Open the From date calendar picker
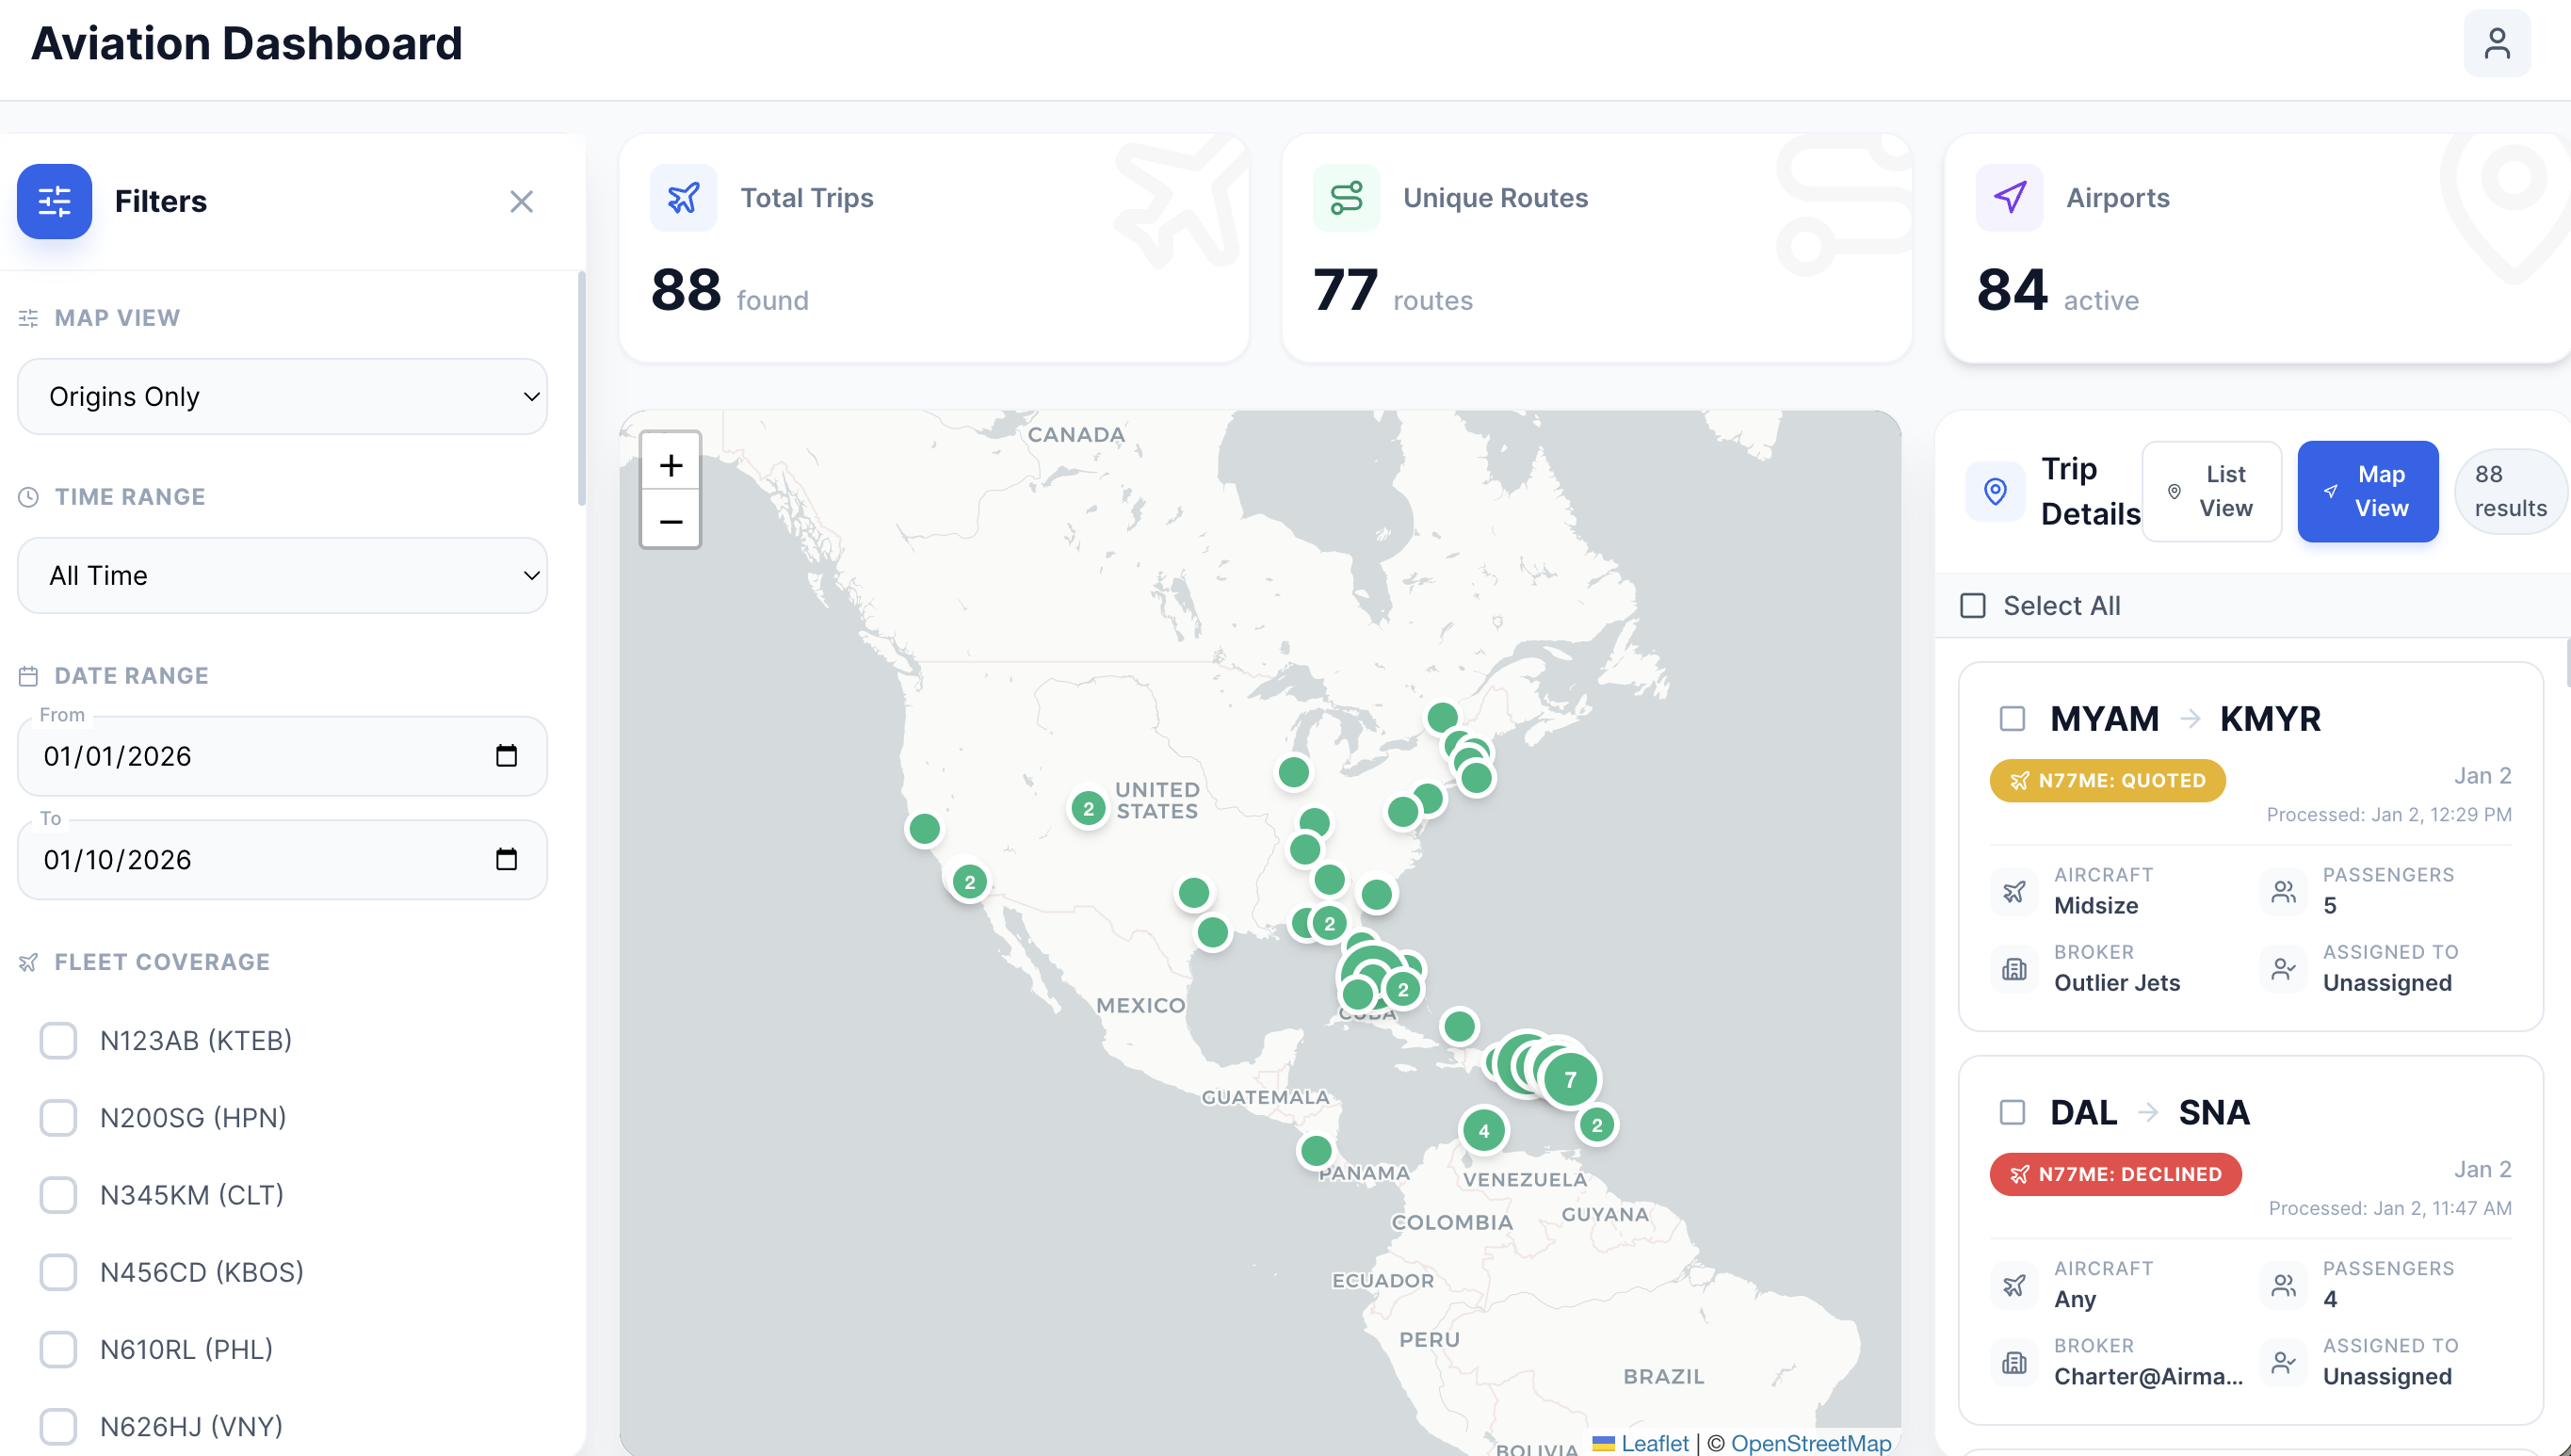Screen dimensions: 2571x1456 coord(506,755)
